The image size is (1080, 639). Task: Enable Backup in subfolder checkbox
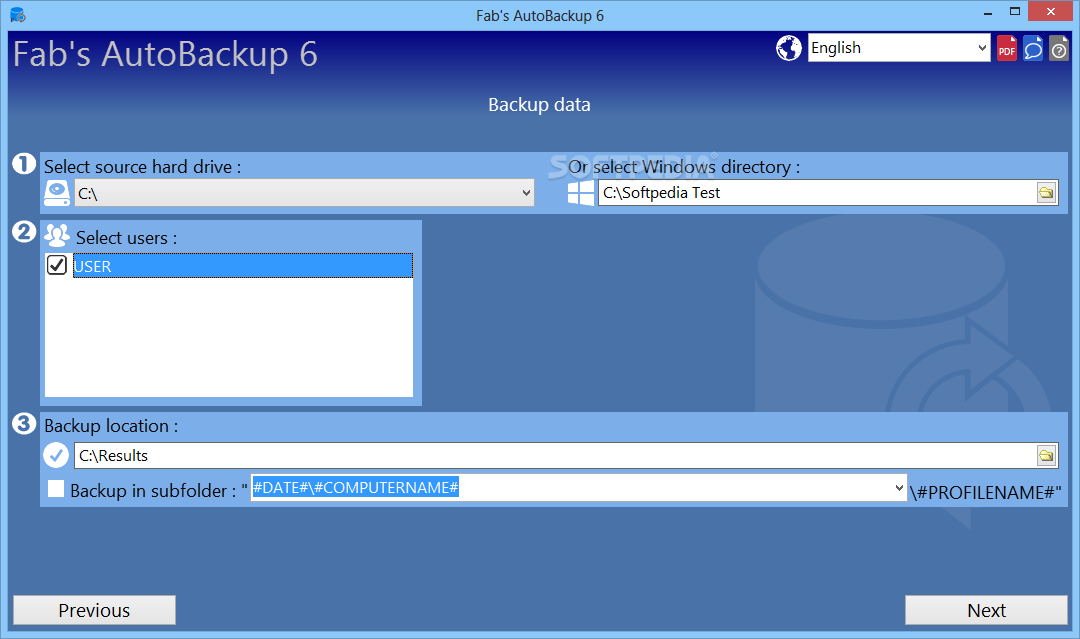click(x=56, y=489)
